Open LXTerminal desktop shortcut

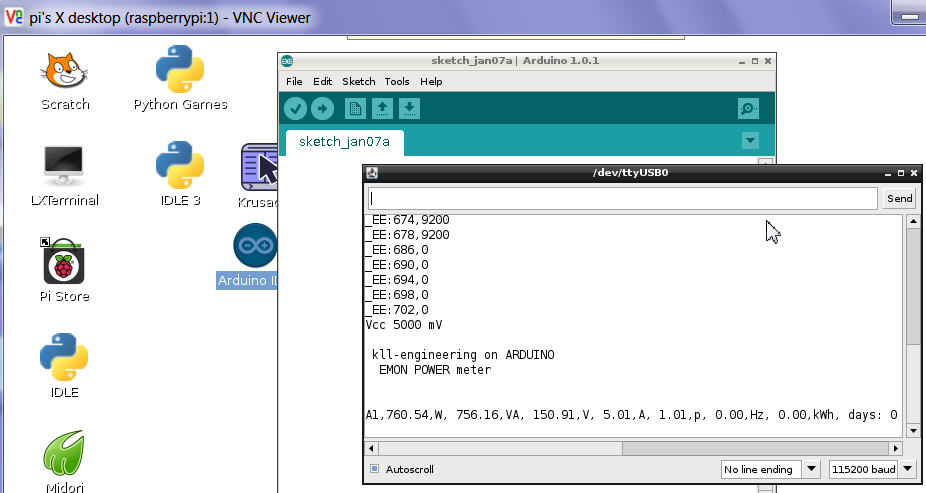pyautogui.click(x=65, y=174)
